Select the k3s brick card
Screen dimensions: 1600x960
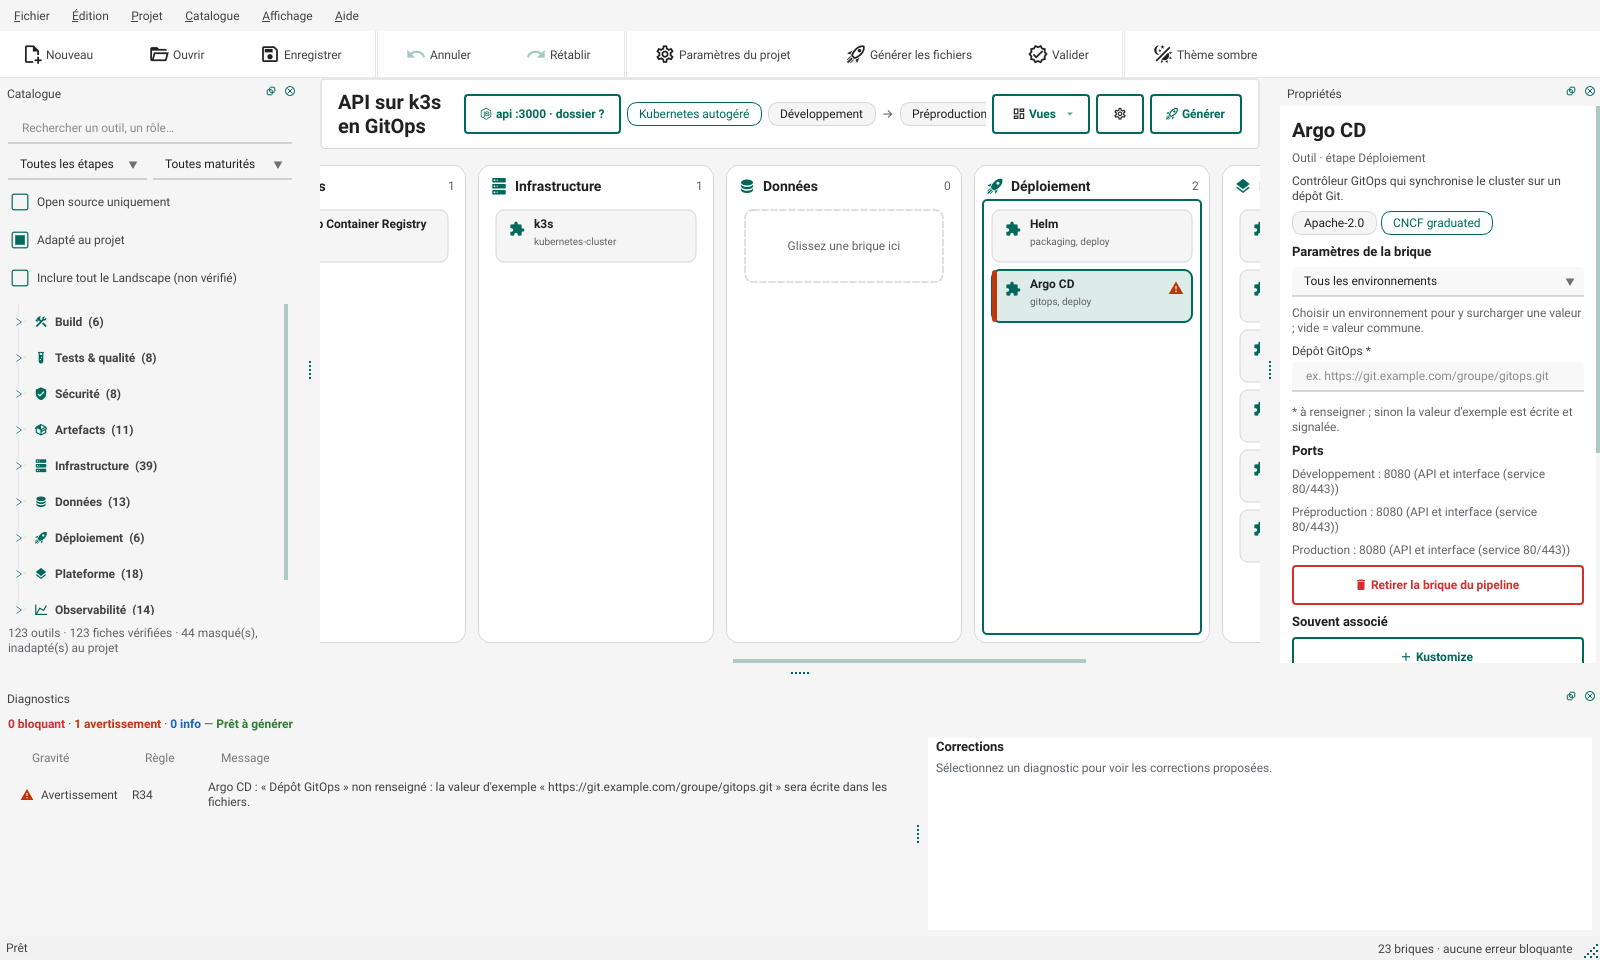coord(596,236)
